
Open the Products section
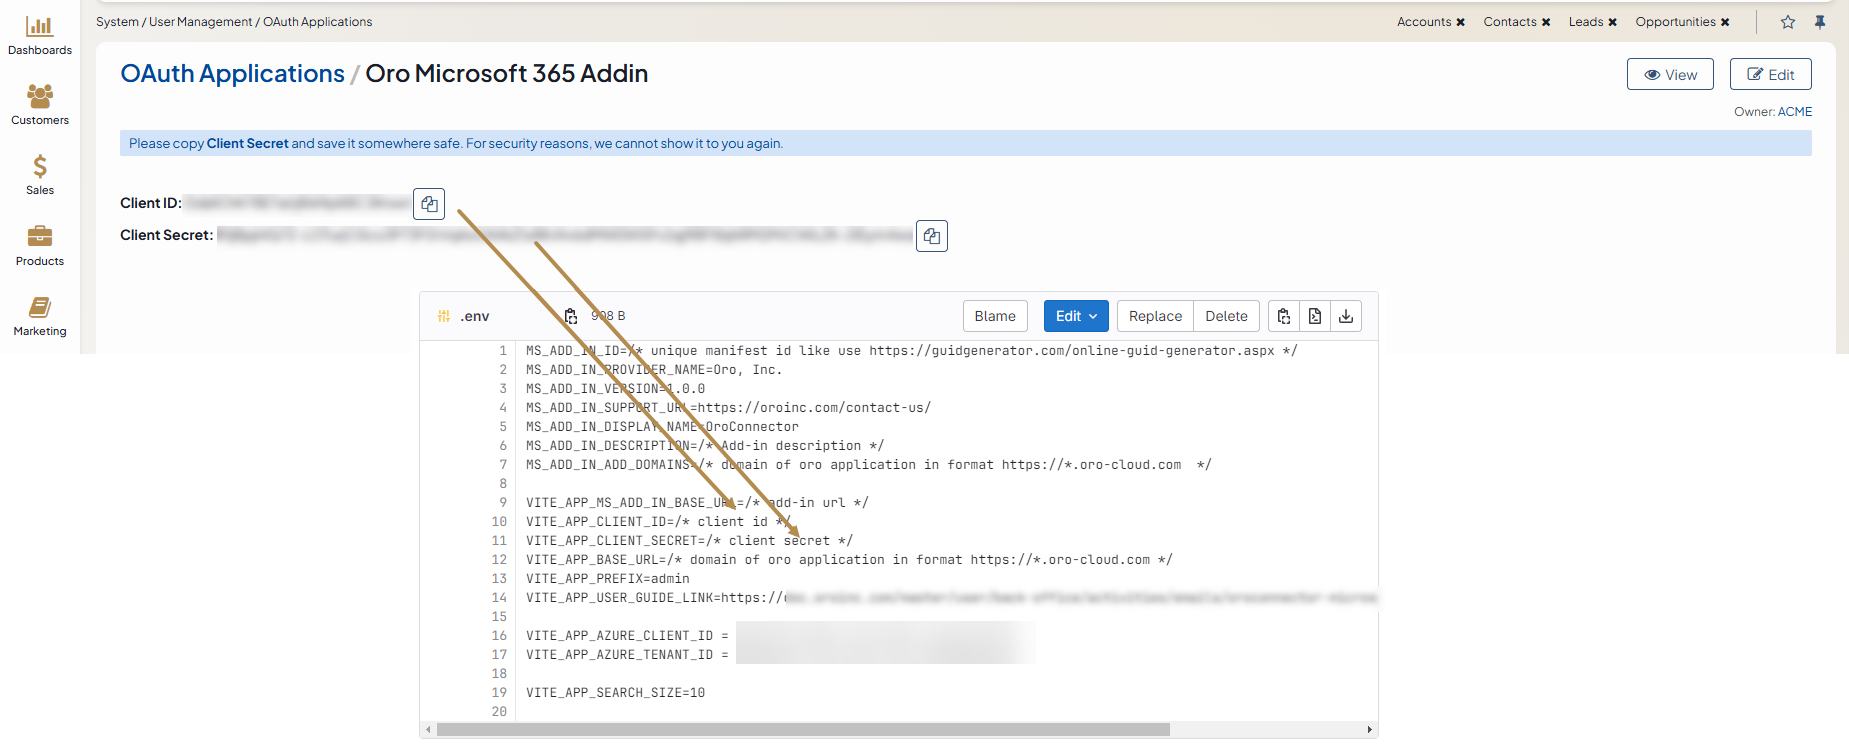tap(40, 246)
